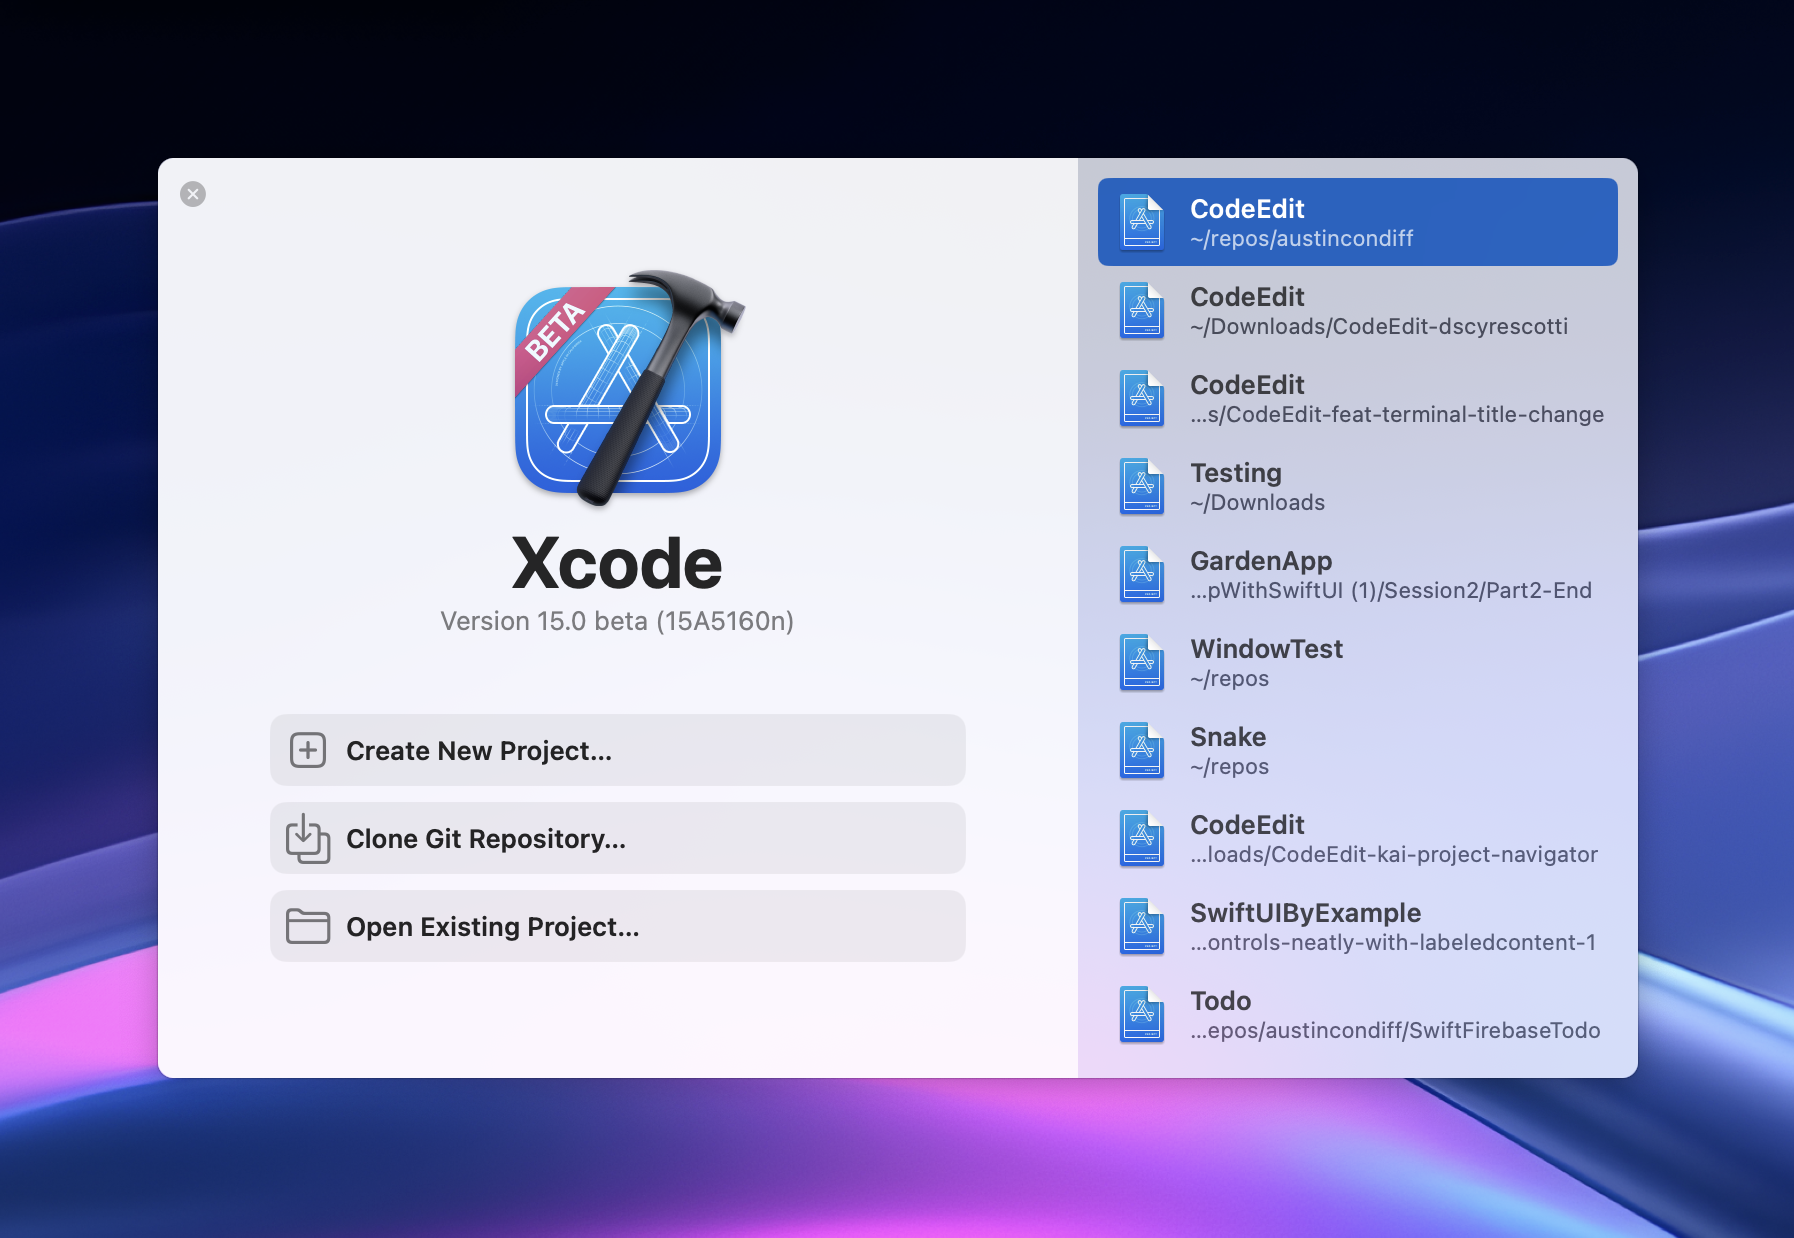Open an existing project
The height and width of the screenshot is (1238, 1794).
click(617, 926)
